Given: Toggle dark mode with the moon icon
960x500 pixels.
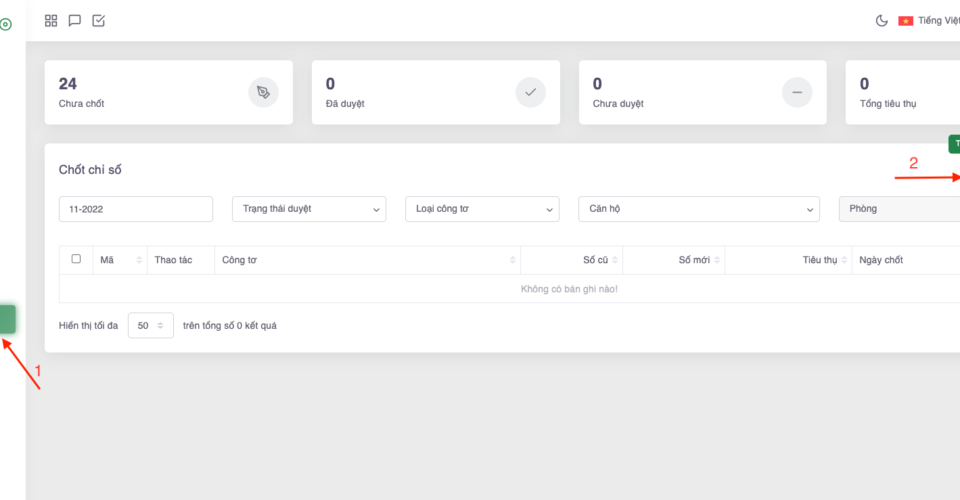Looking at the screenshot, I should (x=882, y=21).
